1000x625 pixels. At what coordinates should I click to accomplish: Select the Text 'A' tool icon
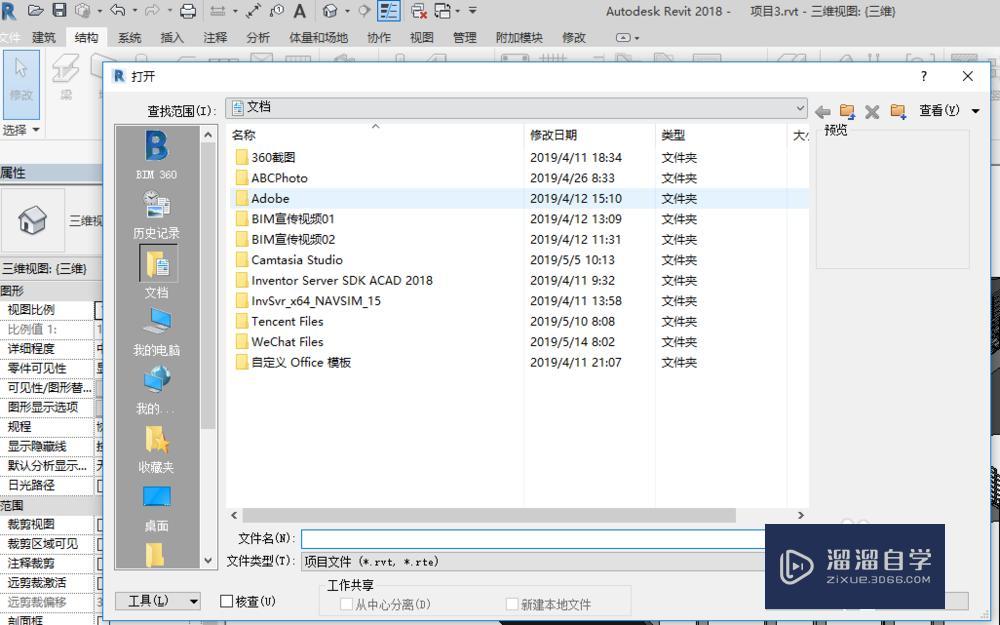[299, 10]
